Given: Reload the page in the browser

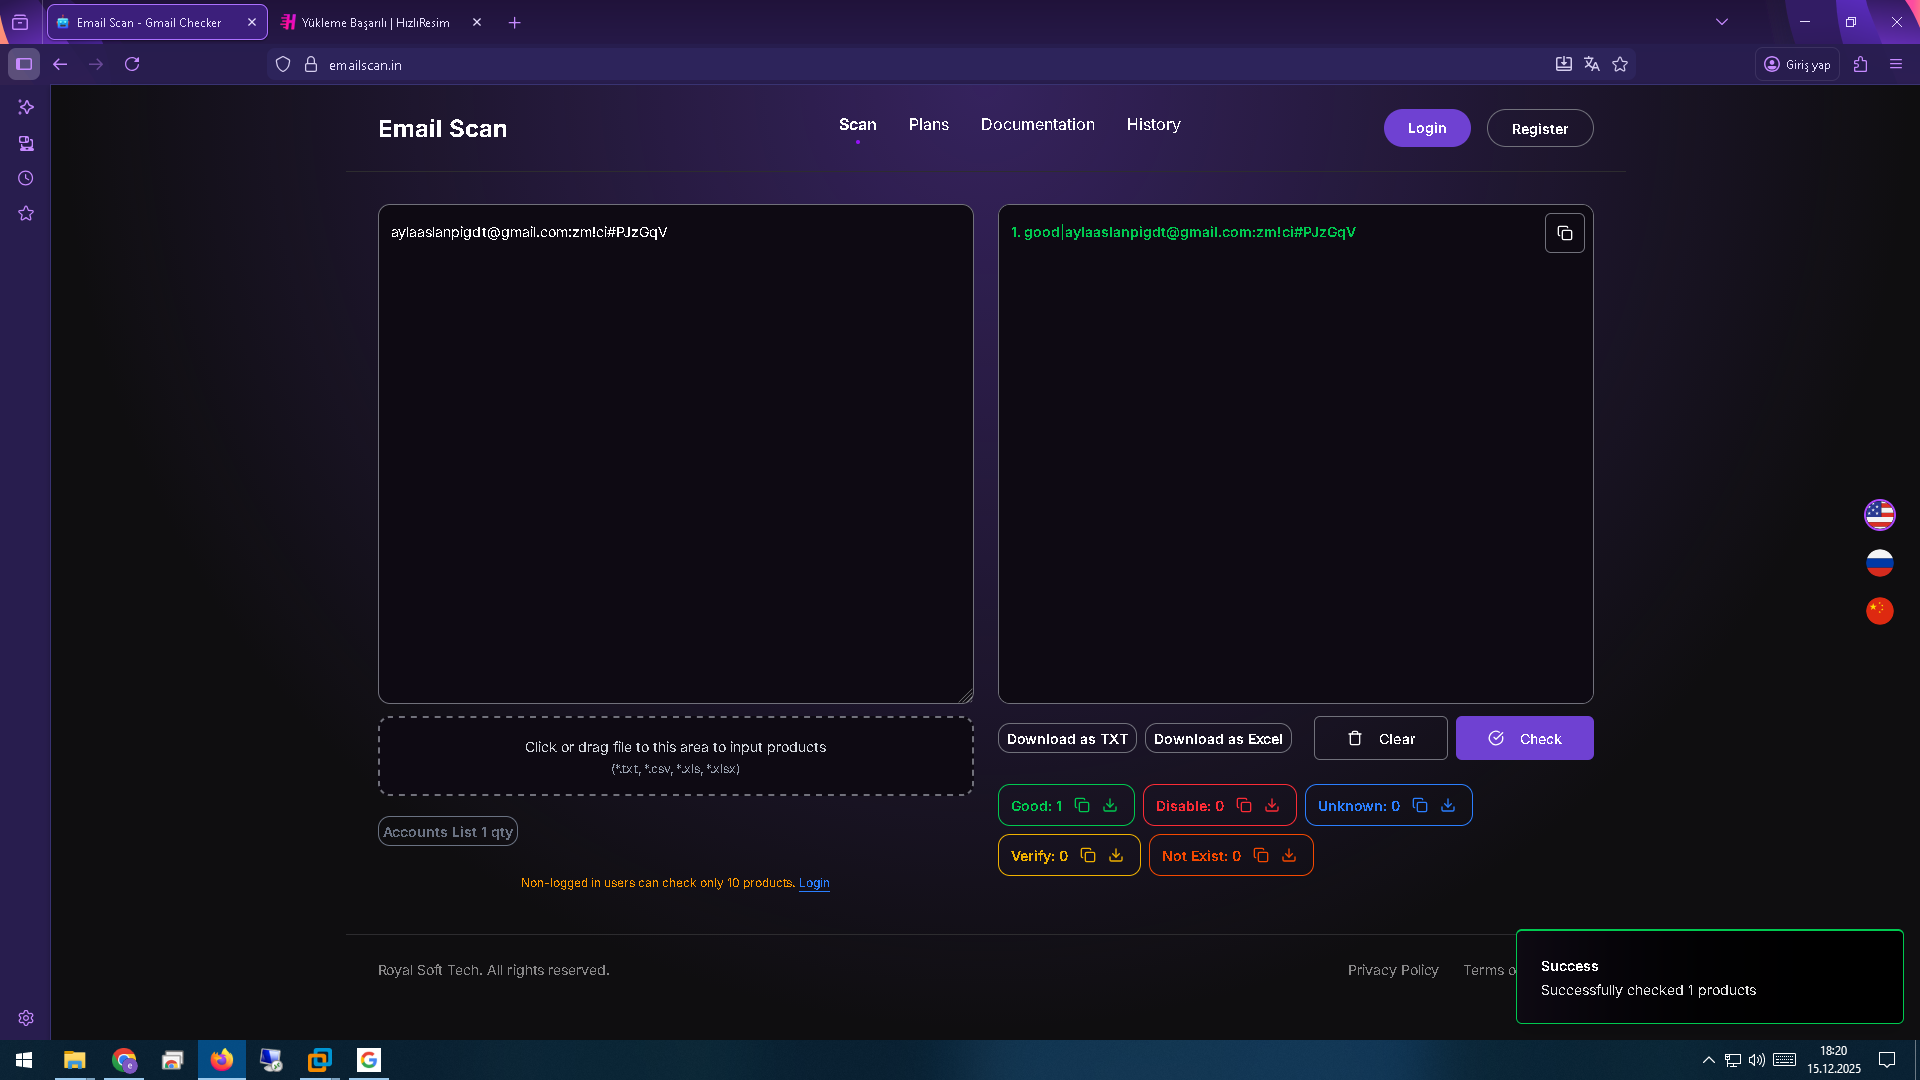Looking at the screenshot, I should point(132,64).
